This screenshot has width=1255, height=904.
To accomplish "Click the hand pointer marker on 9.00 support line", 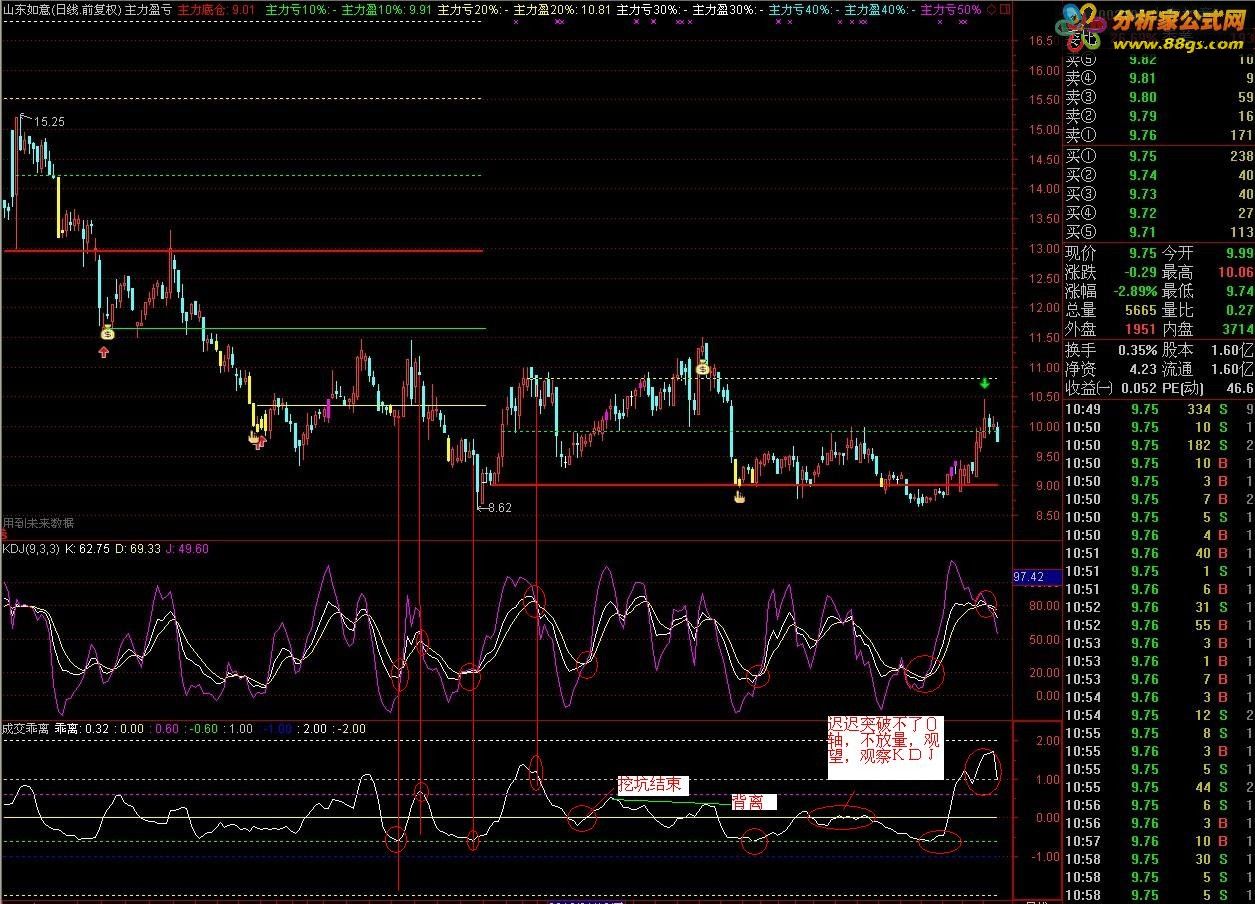I will click(x=740, y=496).
